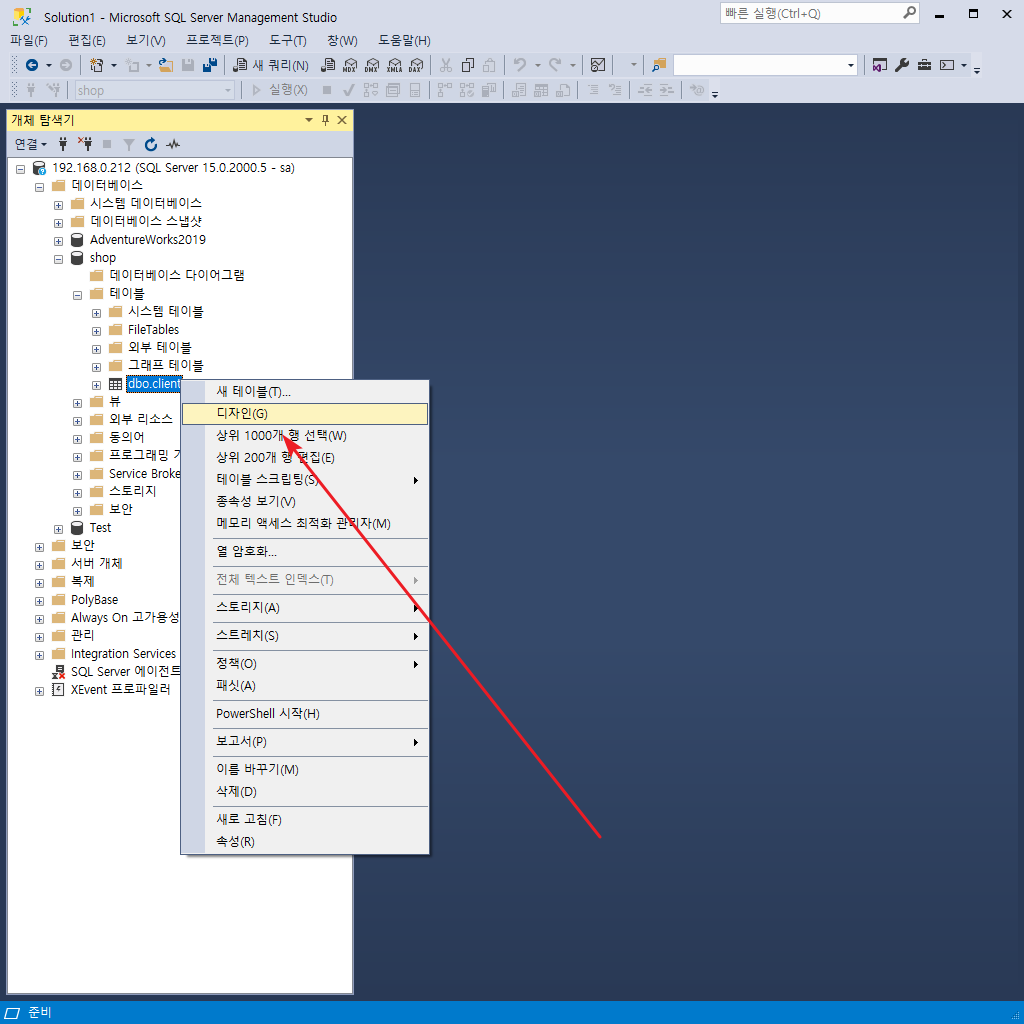Open the 연결 (Connect) dropdown
The image size is (1024, 1024).
(x=31, y=144)
